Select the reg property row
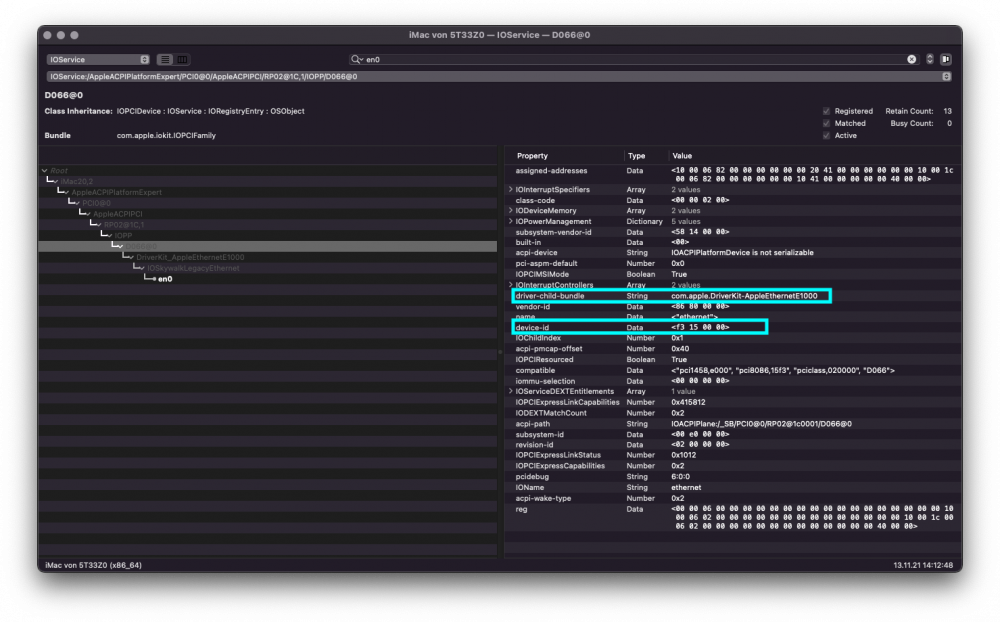This screenshot has height=622, width=1000. point(733,517)
